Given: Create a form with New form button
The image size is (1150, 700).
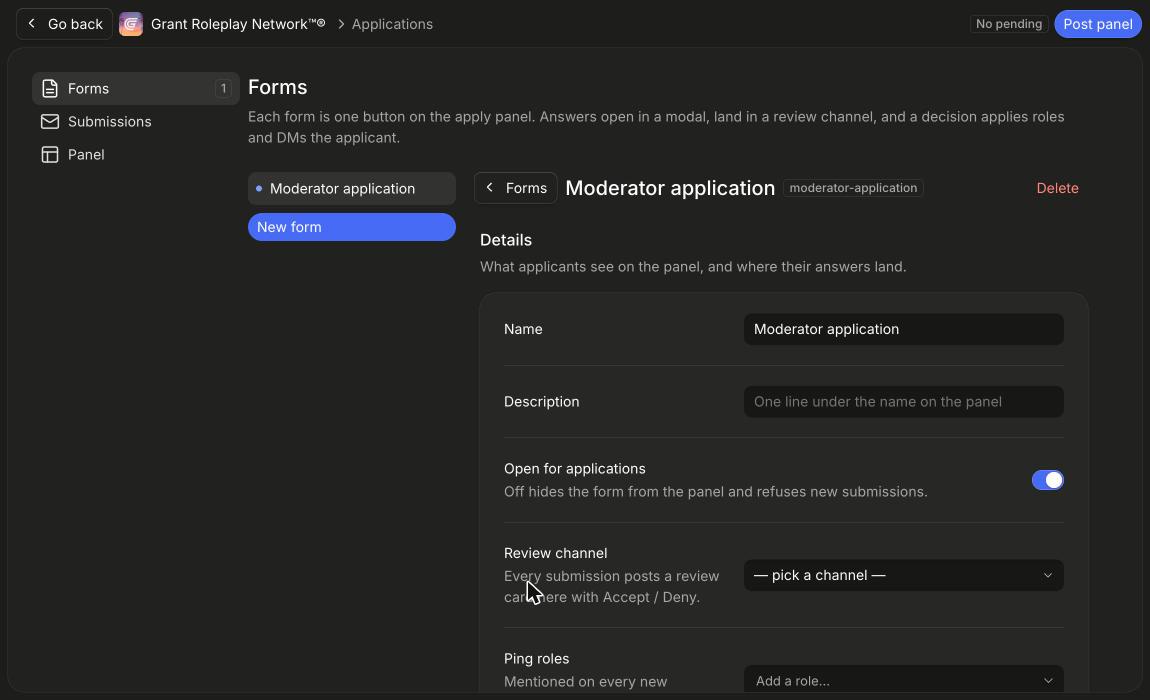Looking at the screenshot, I should (x=351, y=227).
